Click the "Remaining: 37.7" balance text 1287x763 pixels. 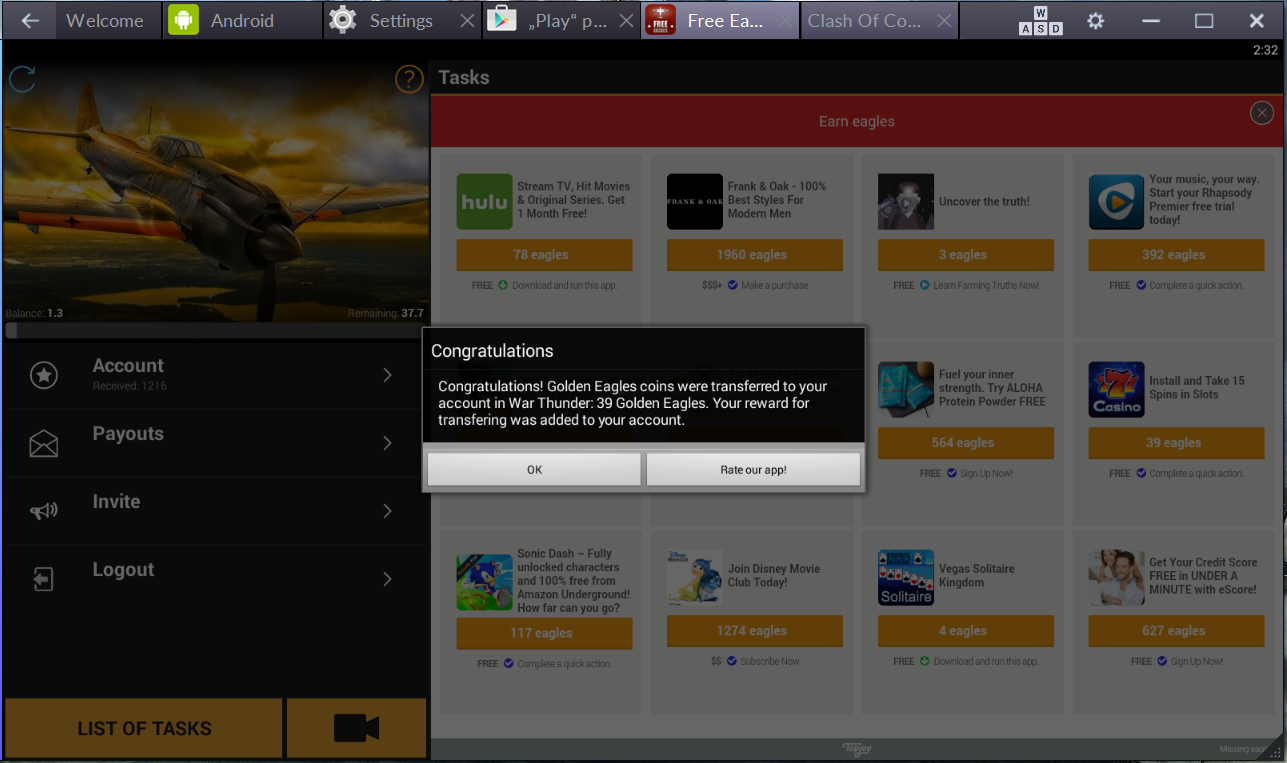386,313
